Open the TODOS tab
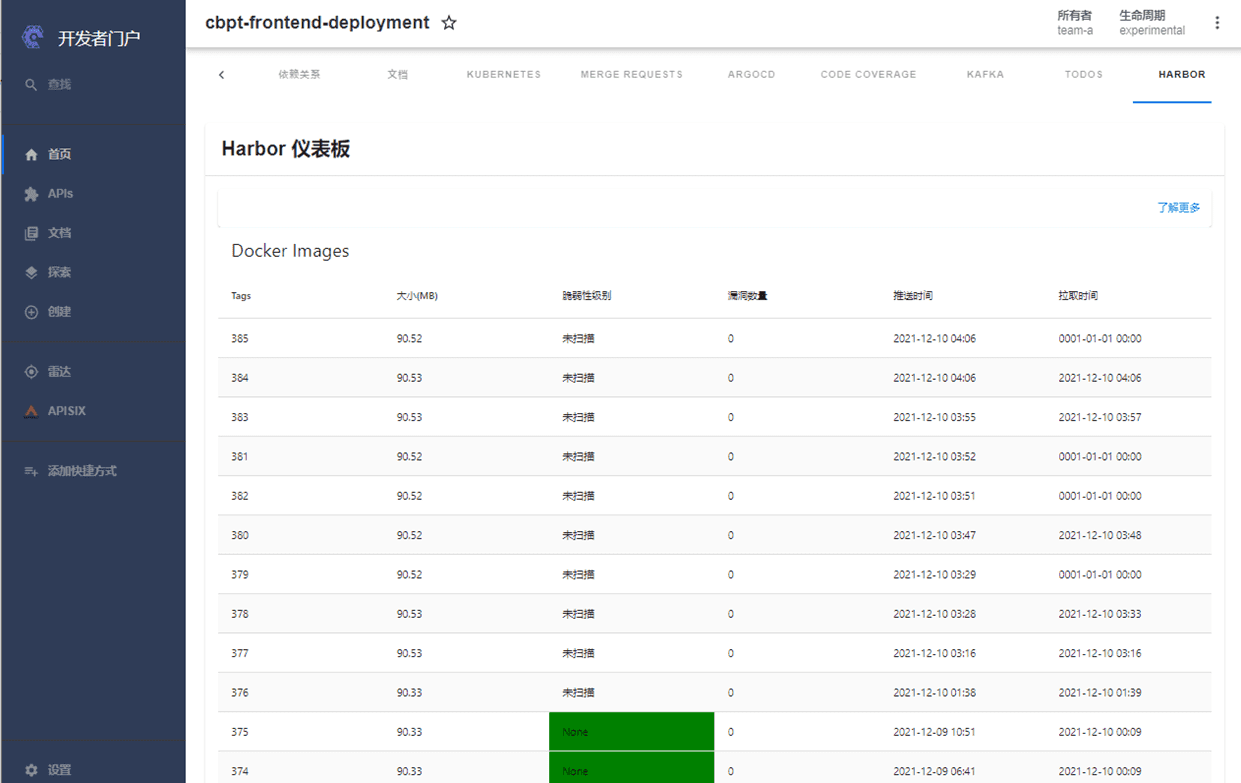This screenshot has width=1241, height=783. pos(1084,75)
